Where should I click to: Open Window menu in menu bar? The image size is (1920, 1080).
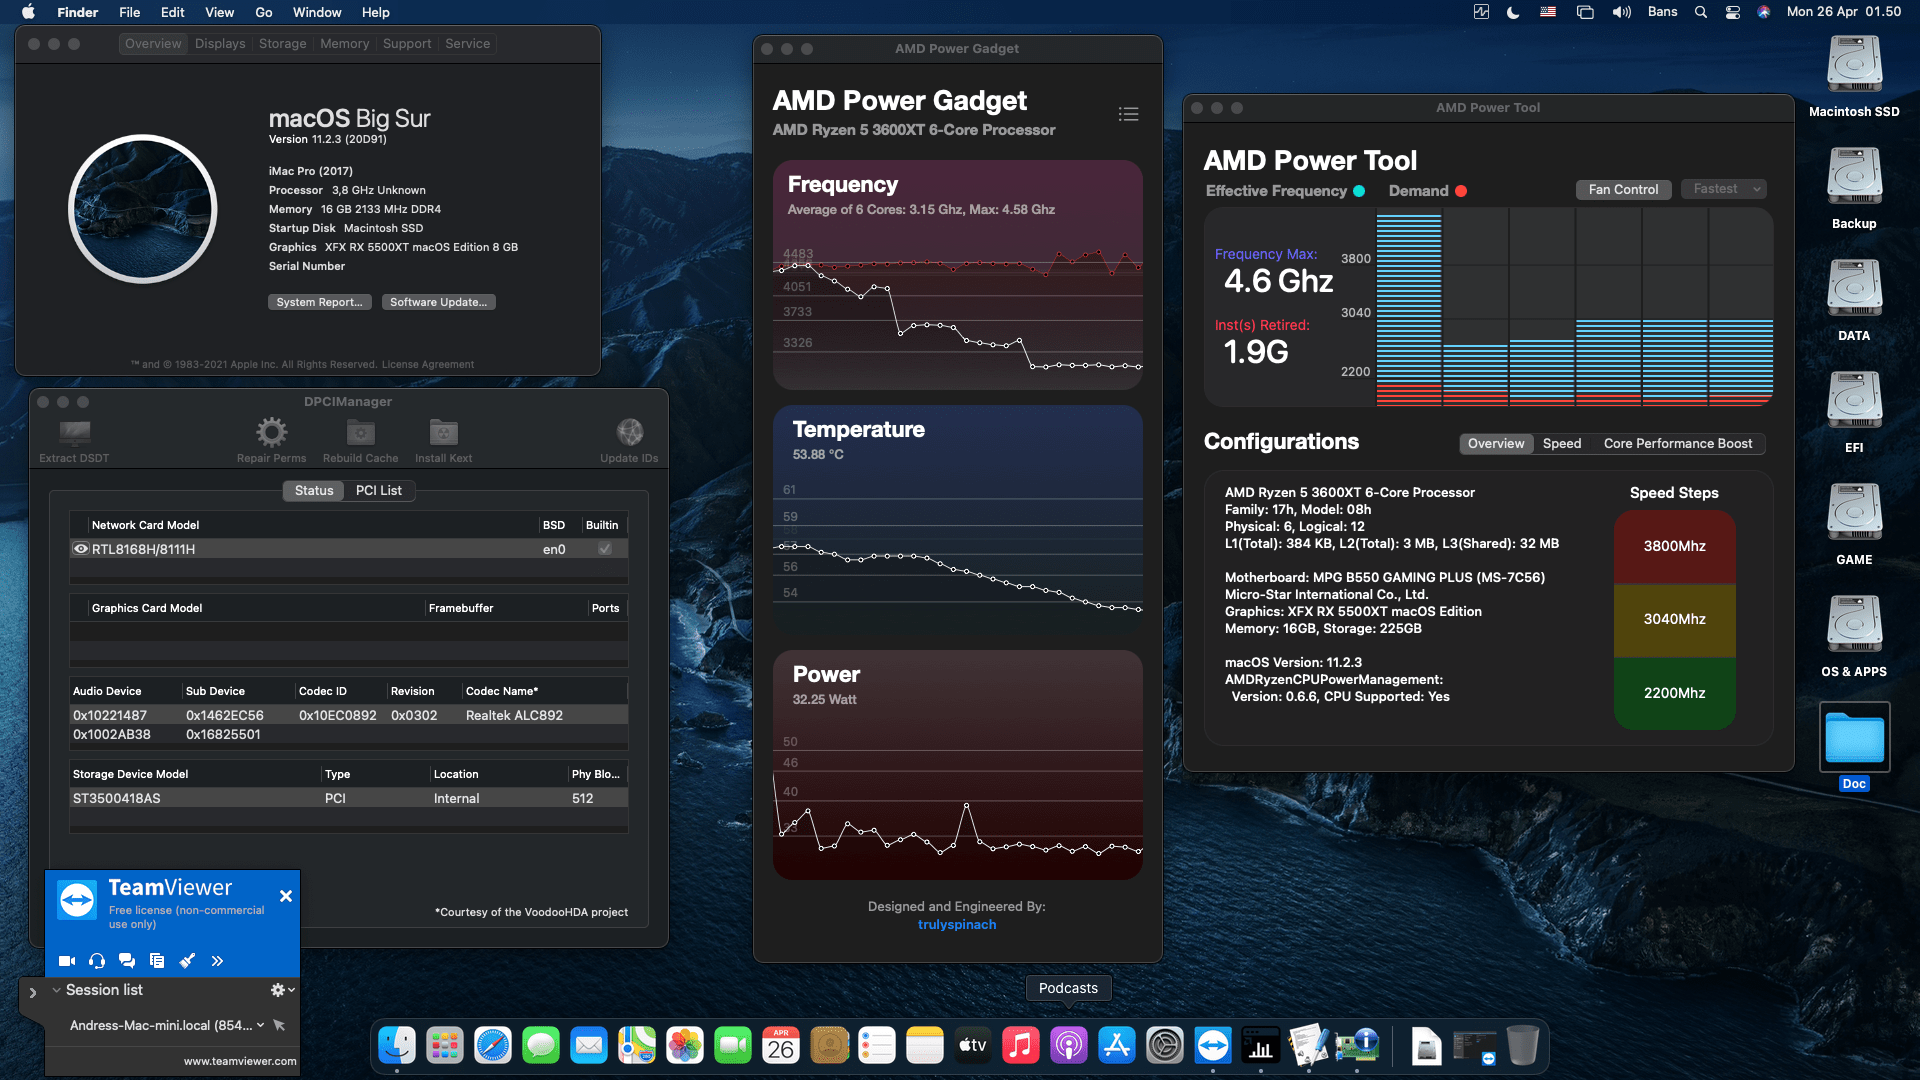(317, 12)
